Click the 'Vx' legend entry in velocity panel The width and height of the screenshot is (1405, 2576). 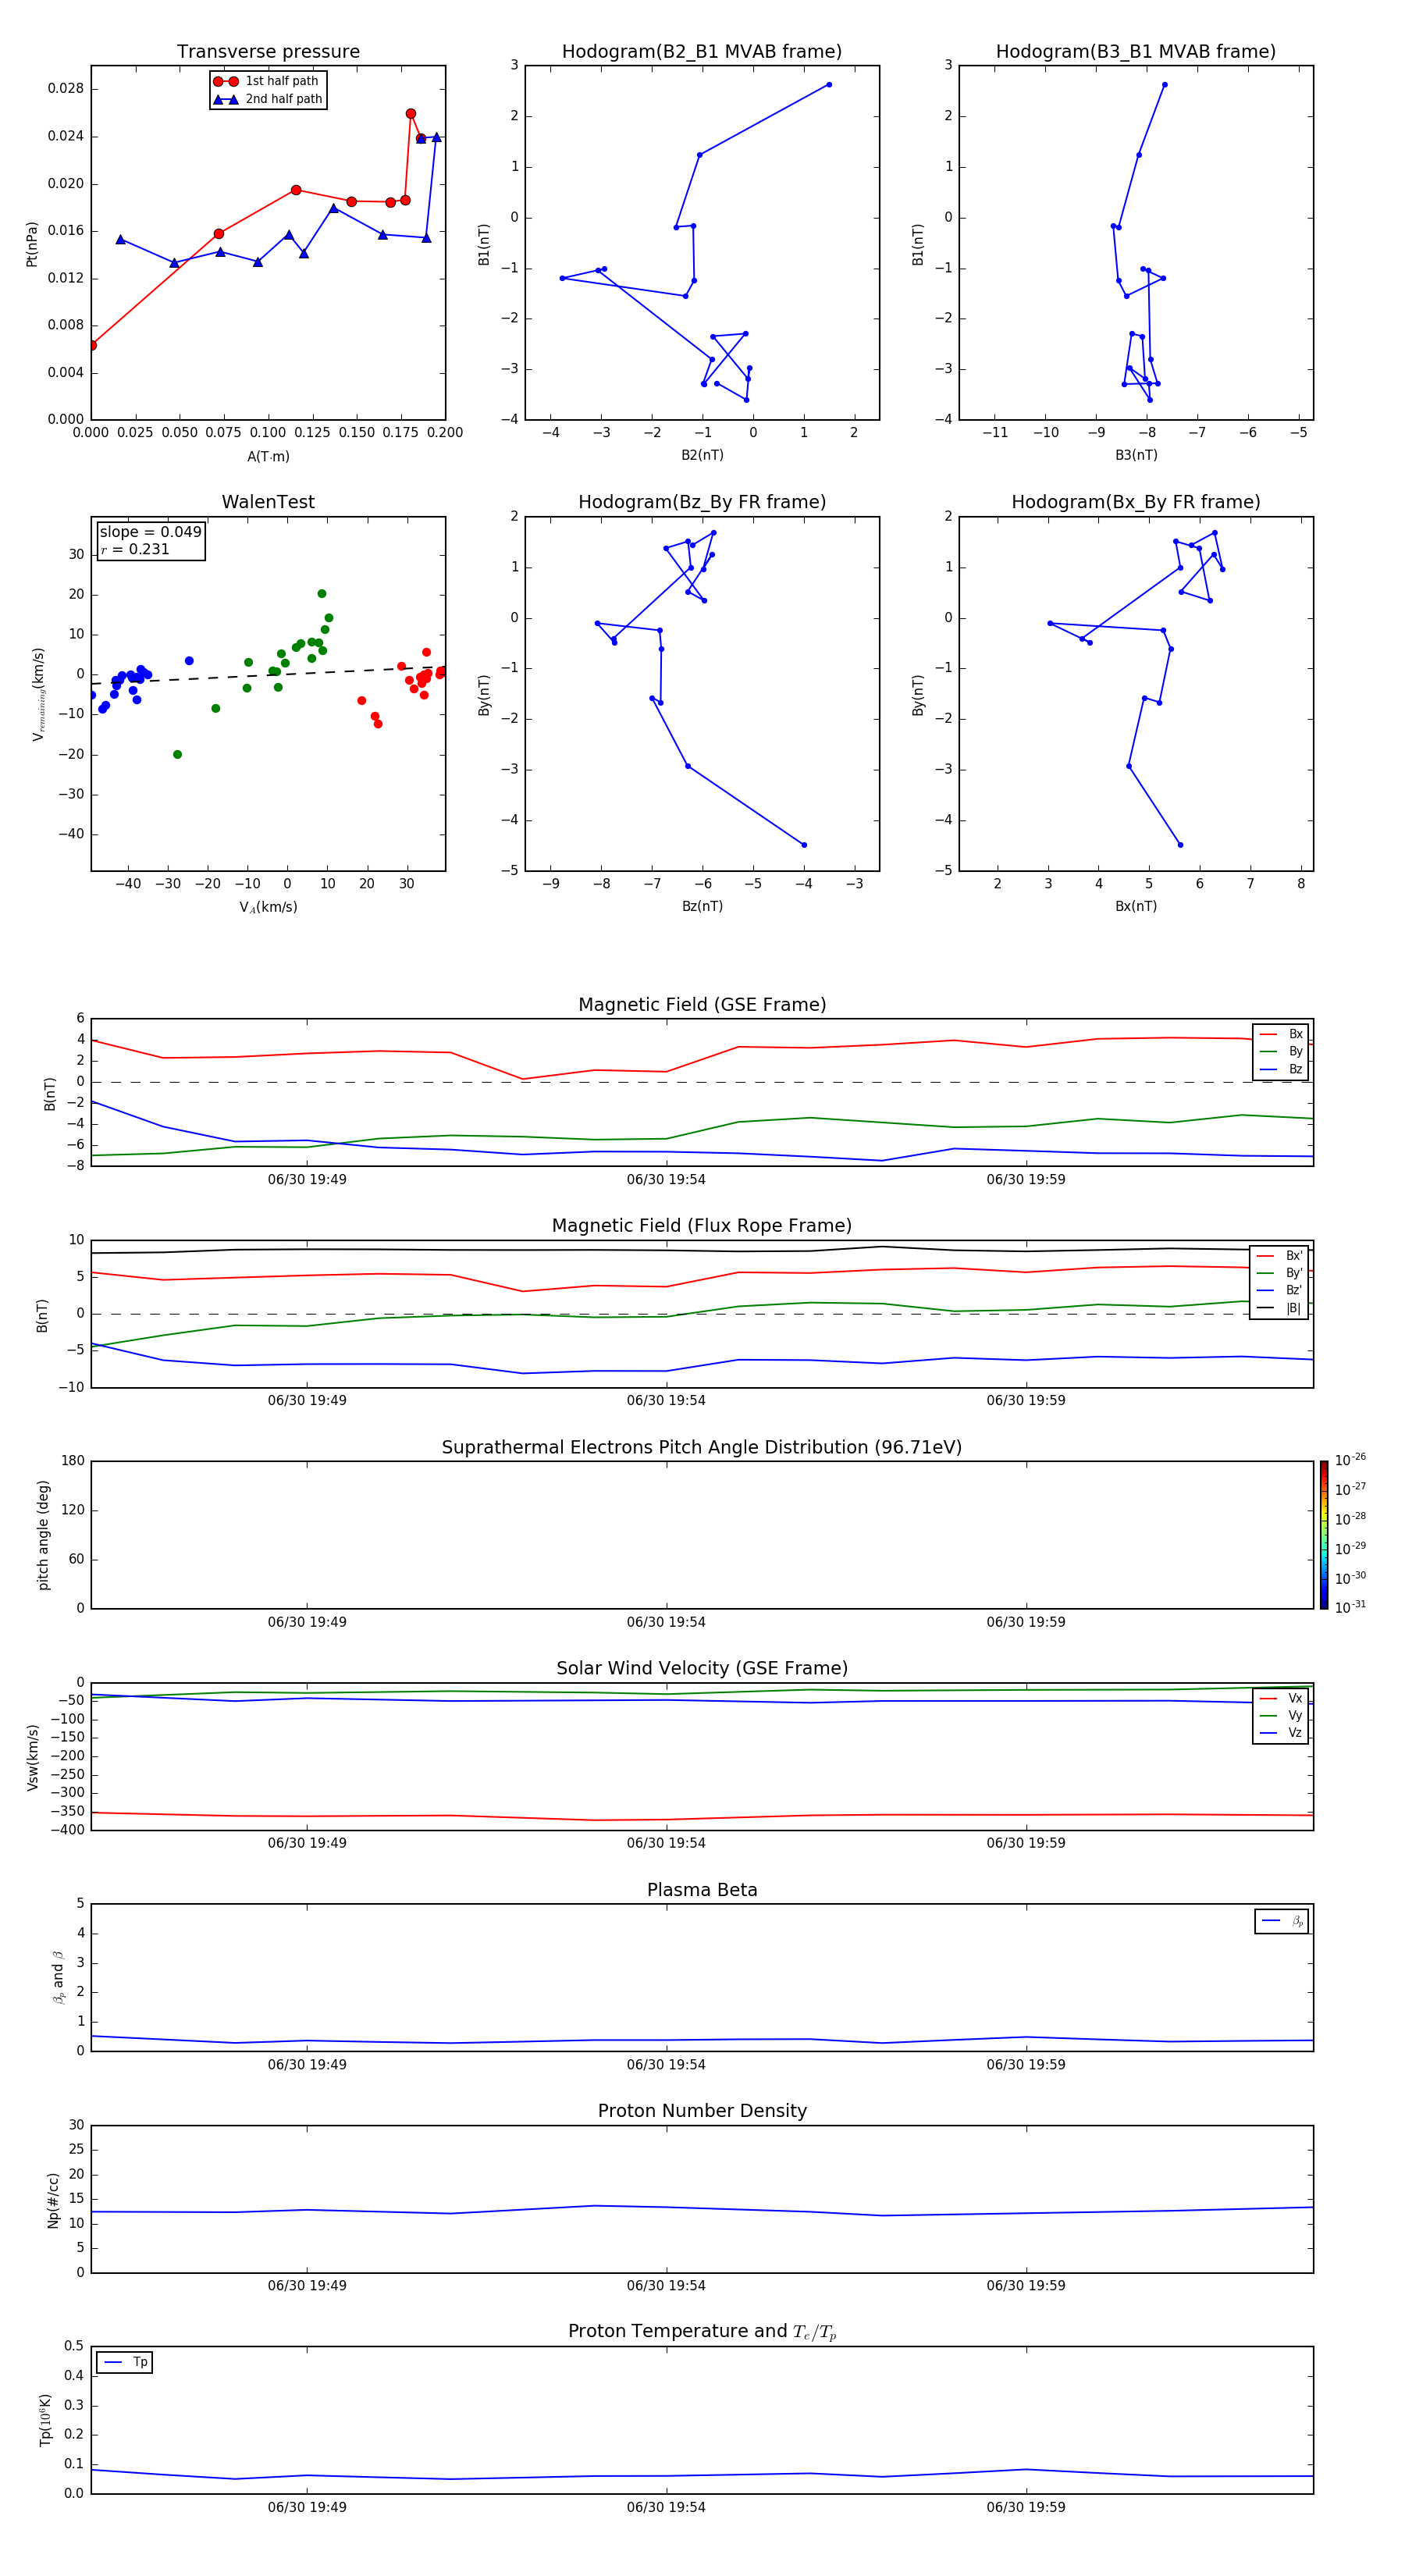tap(1281, 1698)
